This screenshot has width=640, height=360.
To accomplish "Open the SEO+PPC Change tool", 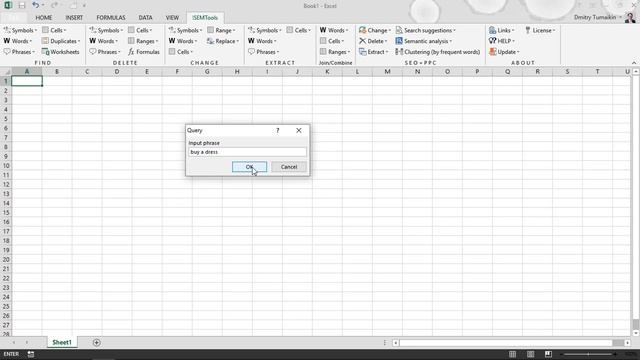I will tap(375, 30).
